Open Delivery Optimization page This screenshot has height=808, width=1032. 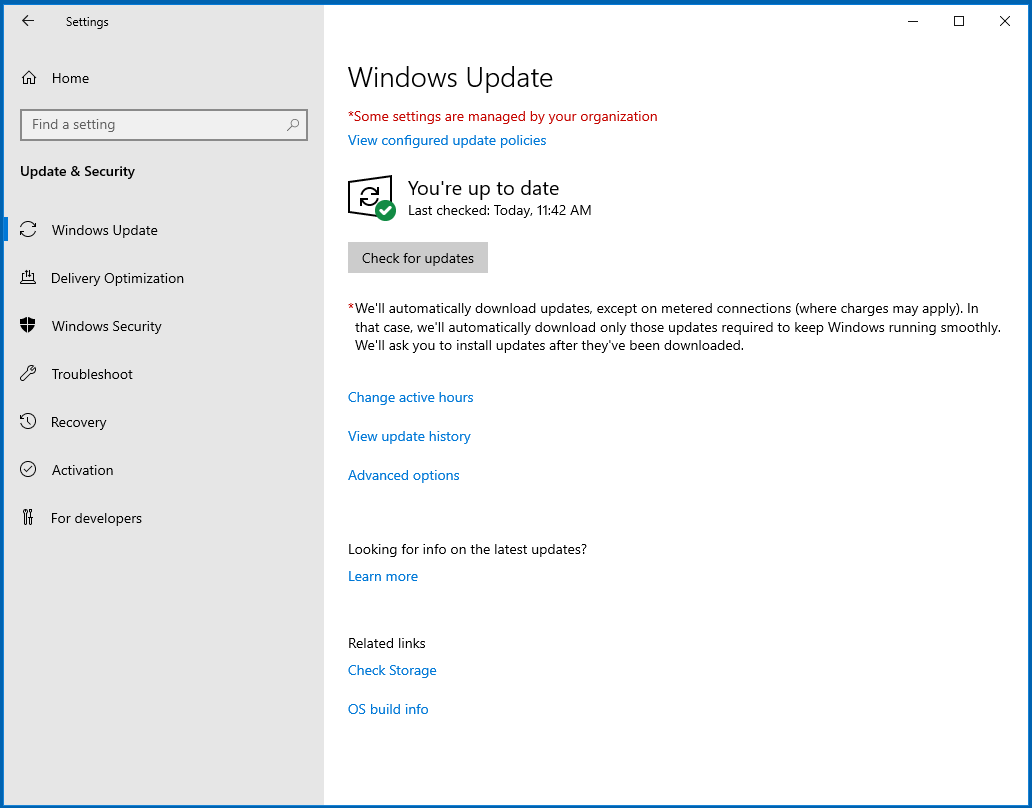point(162,278)
